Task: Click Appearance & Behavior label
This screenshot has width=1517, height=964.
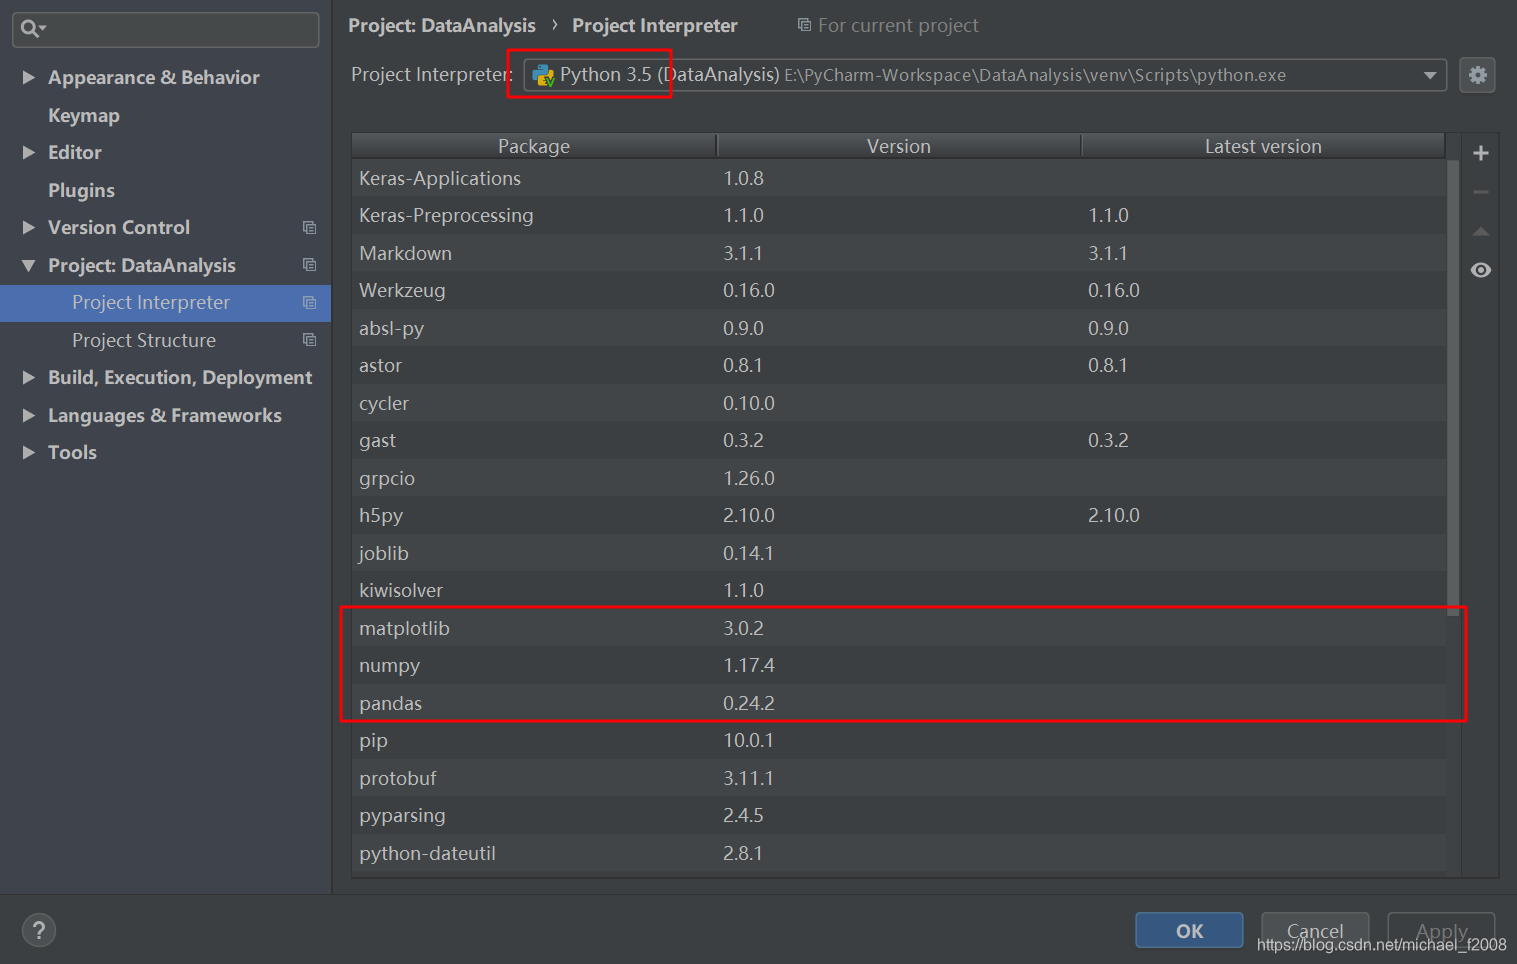Action: tap(154, 77)
